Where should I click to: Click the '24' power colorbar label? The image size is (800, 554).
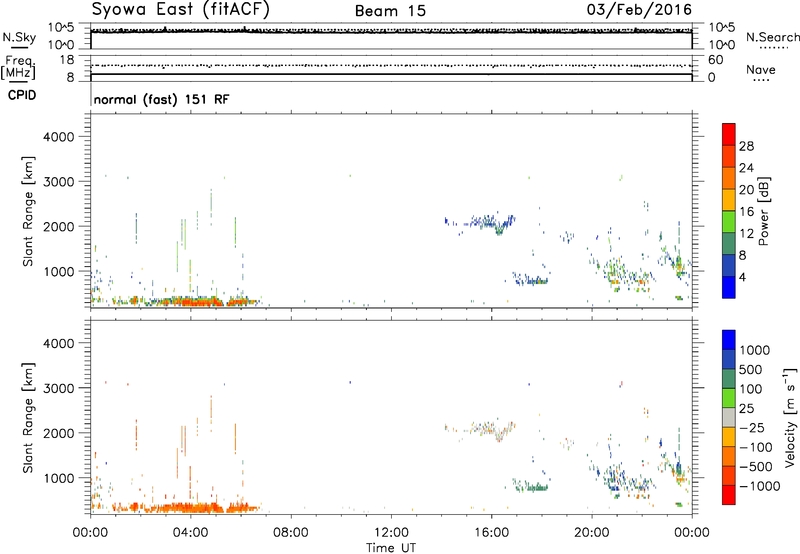click(746, 168)
